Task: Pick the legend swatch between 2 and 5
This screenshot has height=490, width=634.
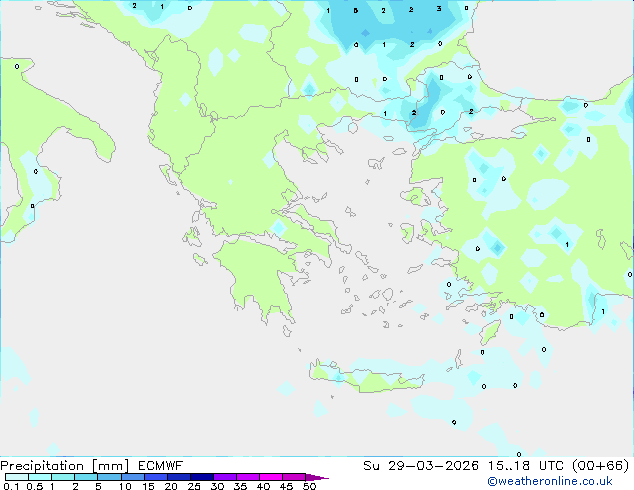Action: [87, 477]
